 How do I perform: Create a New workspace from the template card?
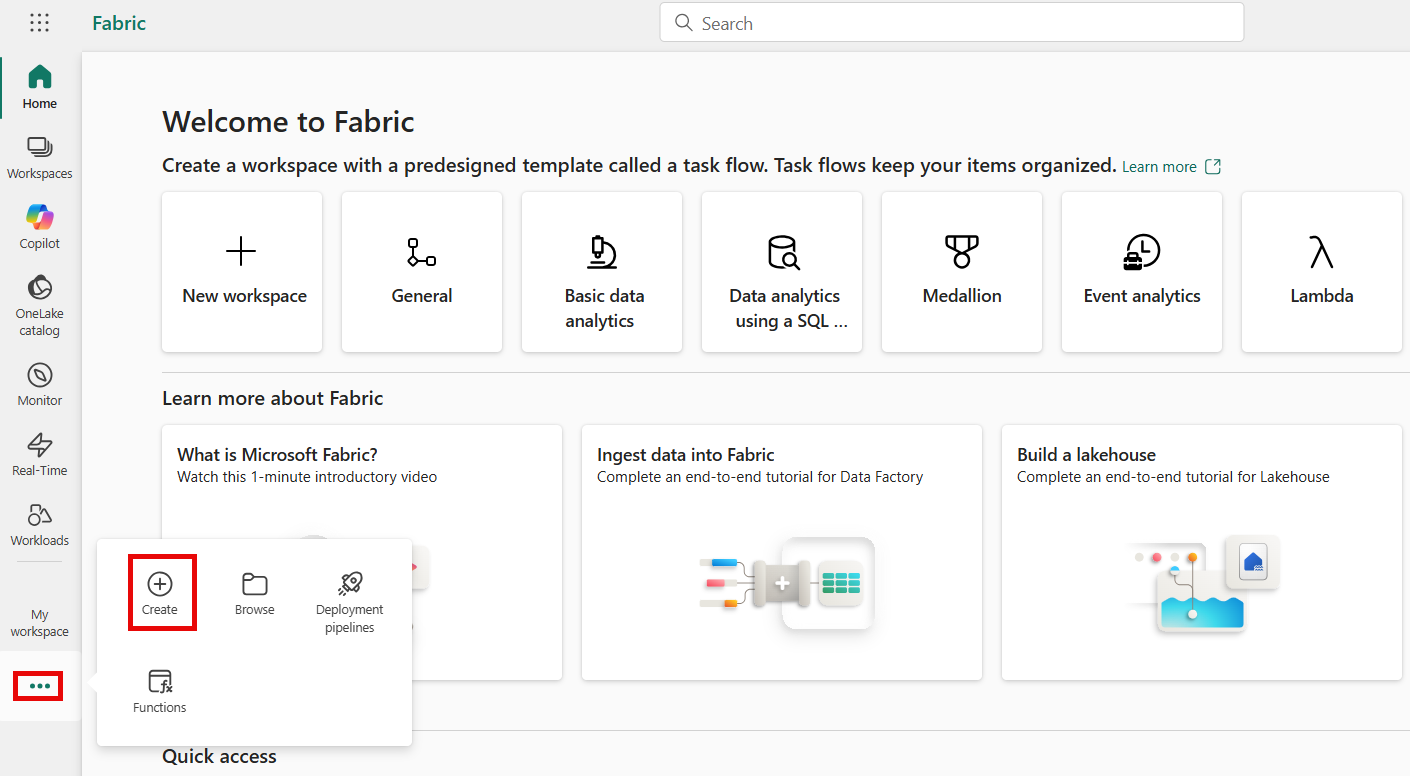pyautogui.click(x=241, y=271)
